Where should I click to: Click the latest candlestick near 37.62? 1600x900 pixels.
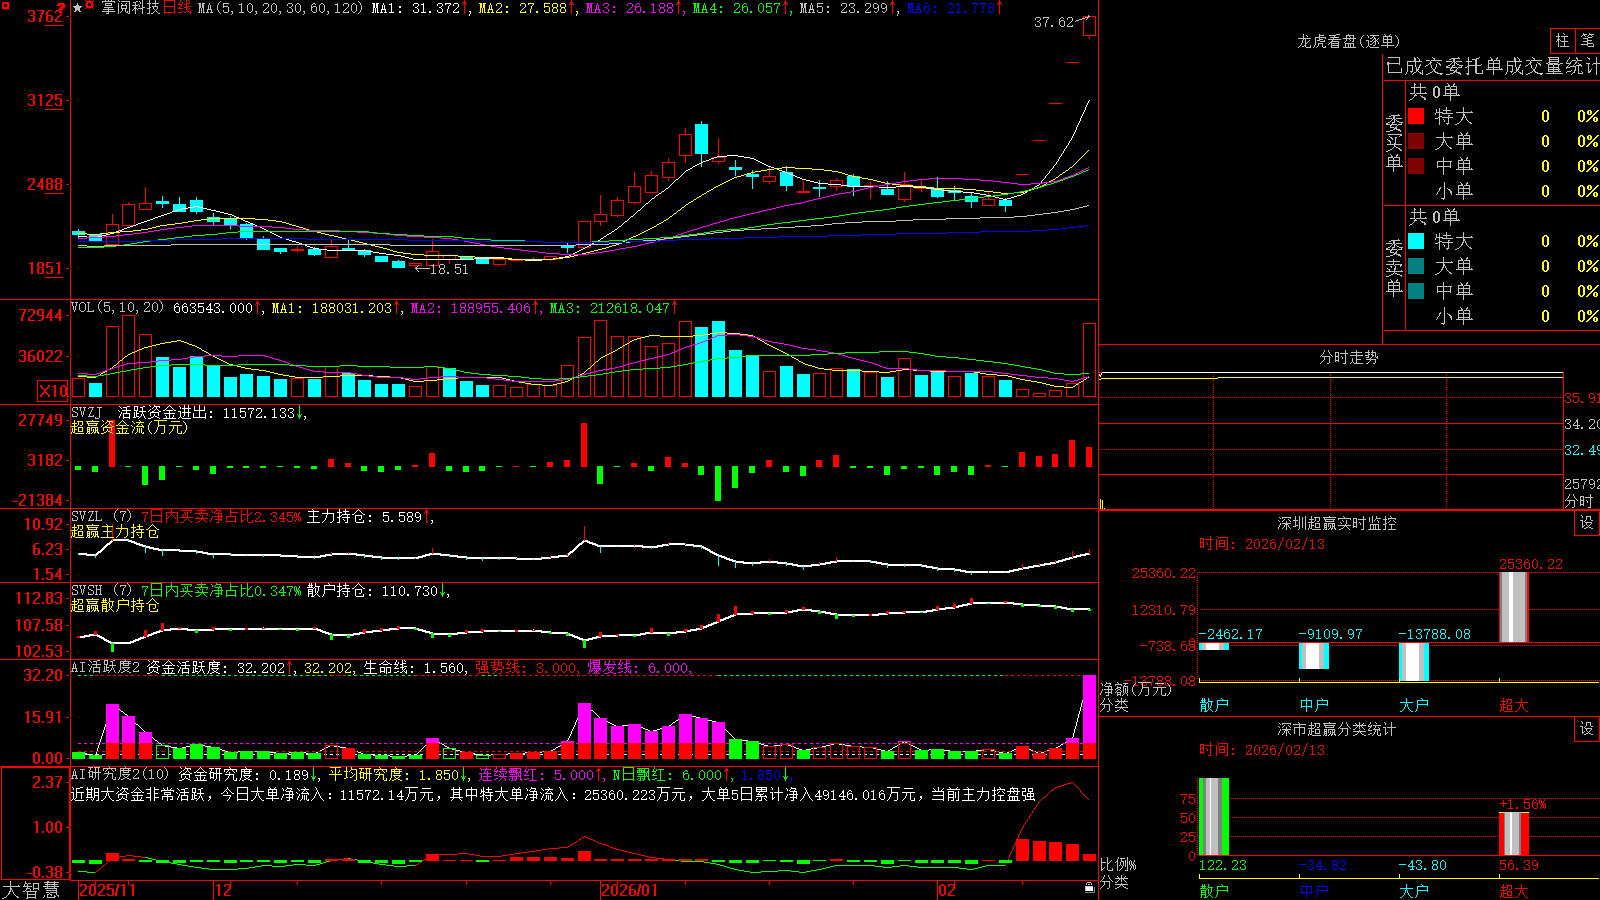tap(1089, 26)
